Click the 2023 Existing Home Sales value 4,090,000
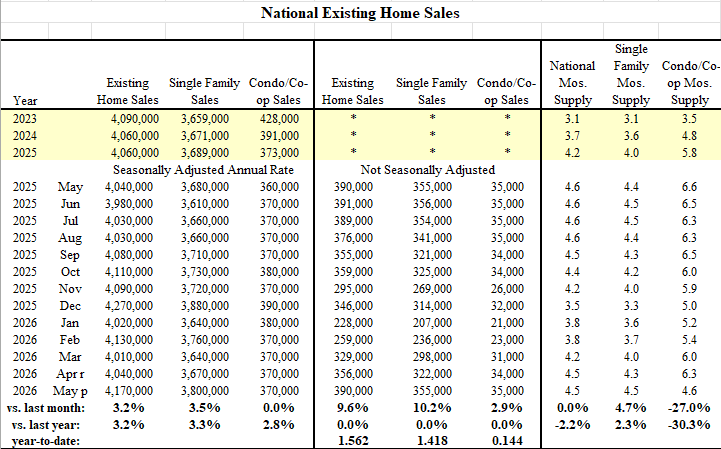 [135, 119]
